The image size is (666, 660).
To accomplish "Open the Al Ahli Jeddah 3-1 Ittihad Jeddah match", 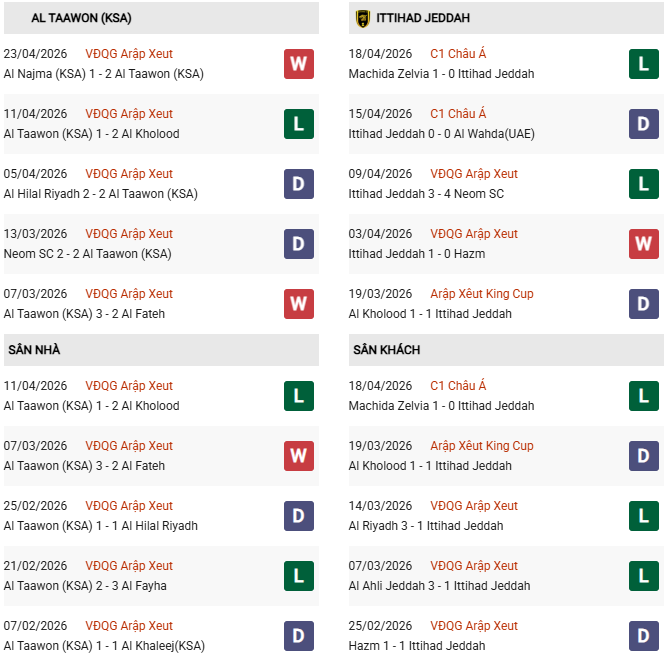I will [x=440, y=586].
